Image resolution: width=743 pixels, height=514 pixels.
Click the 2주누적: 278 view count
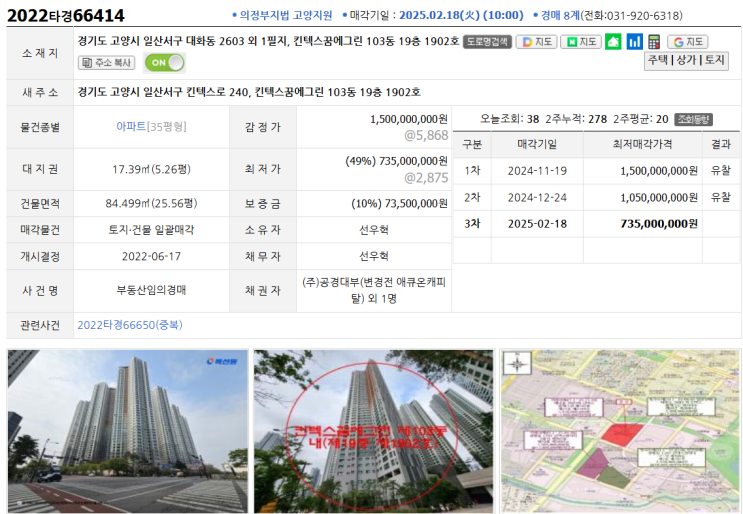coord(576,119)
